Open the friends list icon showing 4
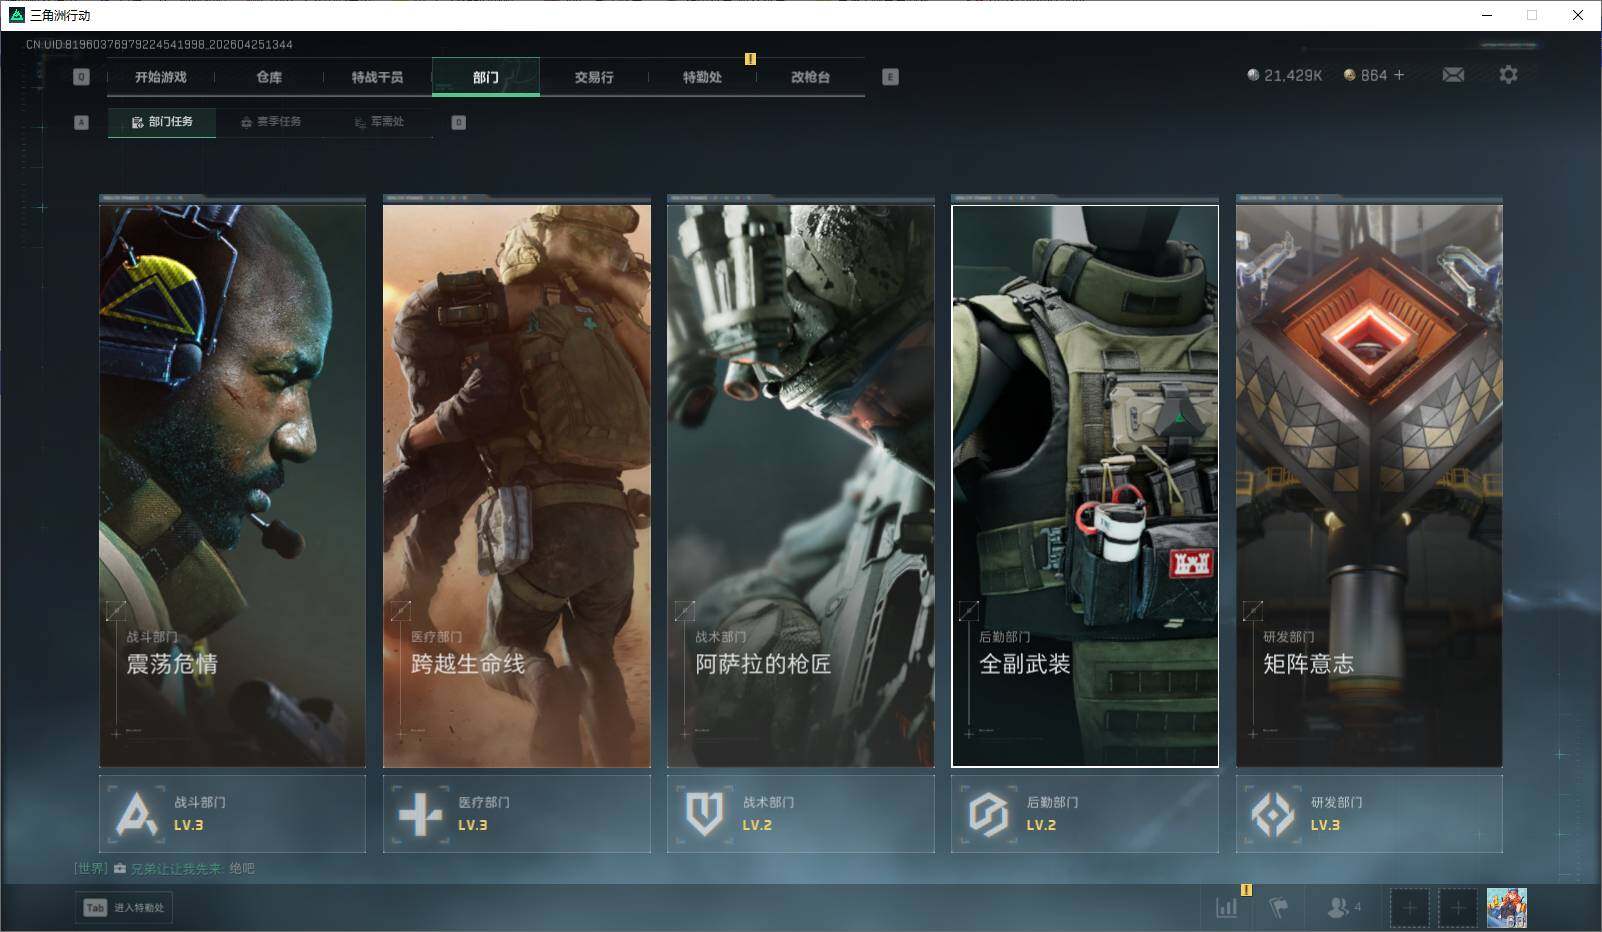The image size is (1602, 932). pyautogui.click(x=1343, y=908)
